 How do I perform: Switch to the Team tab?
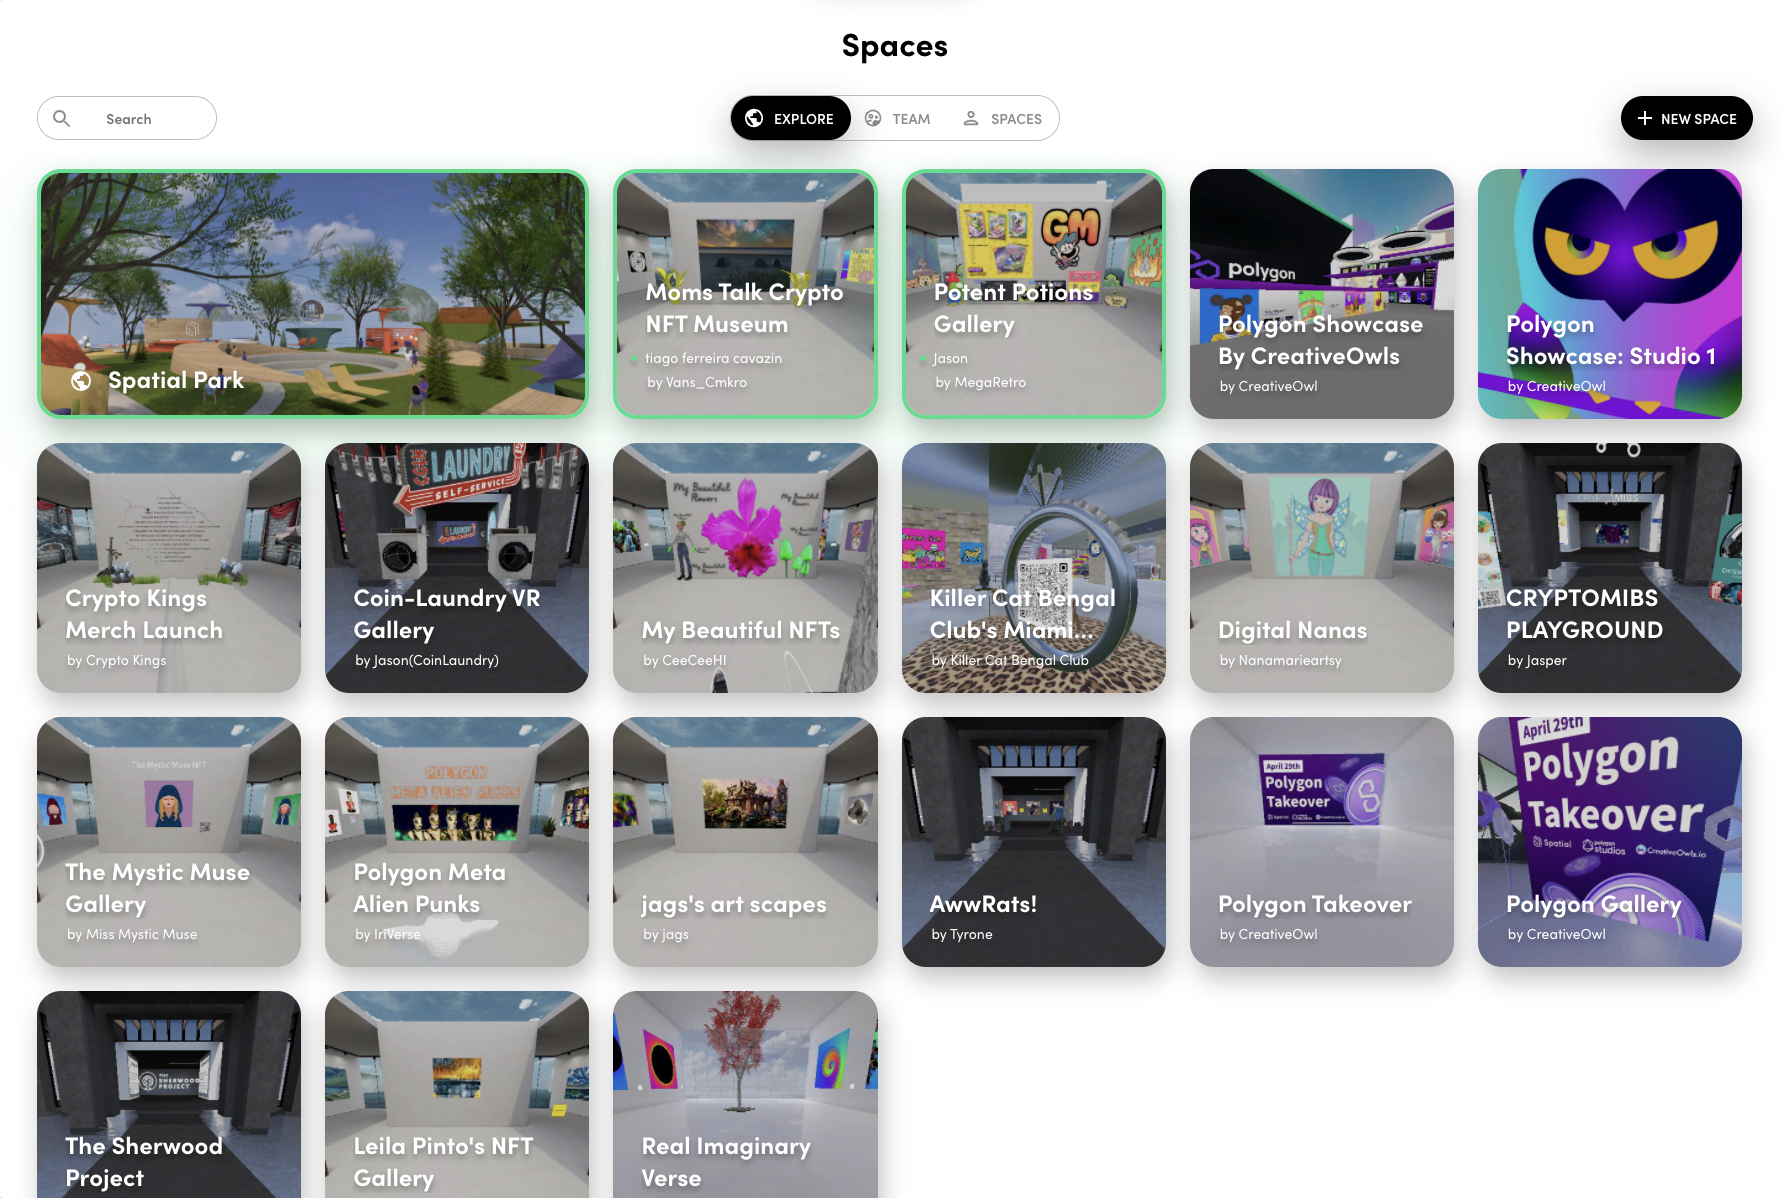point(897,118)
